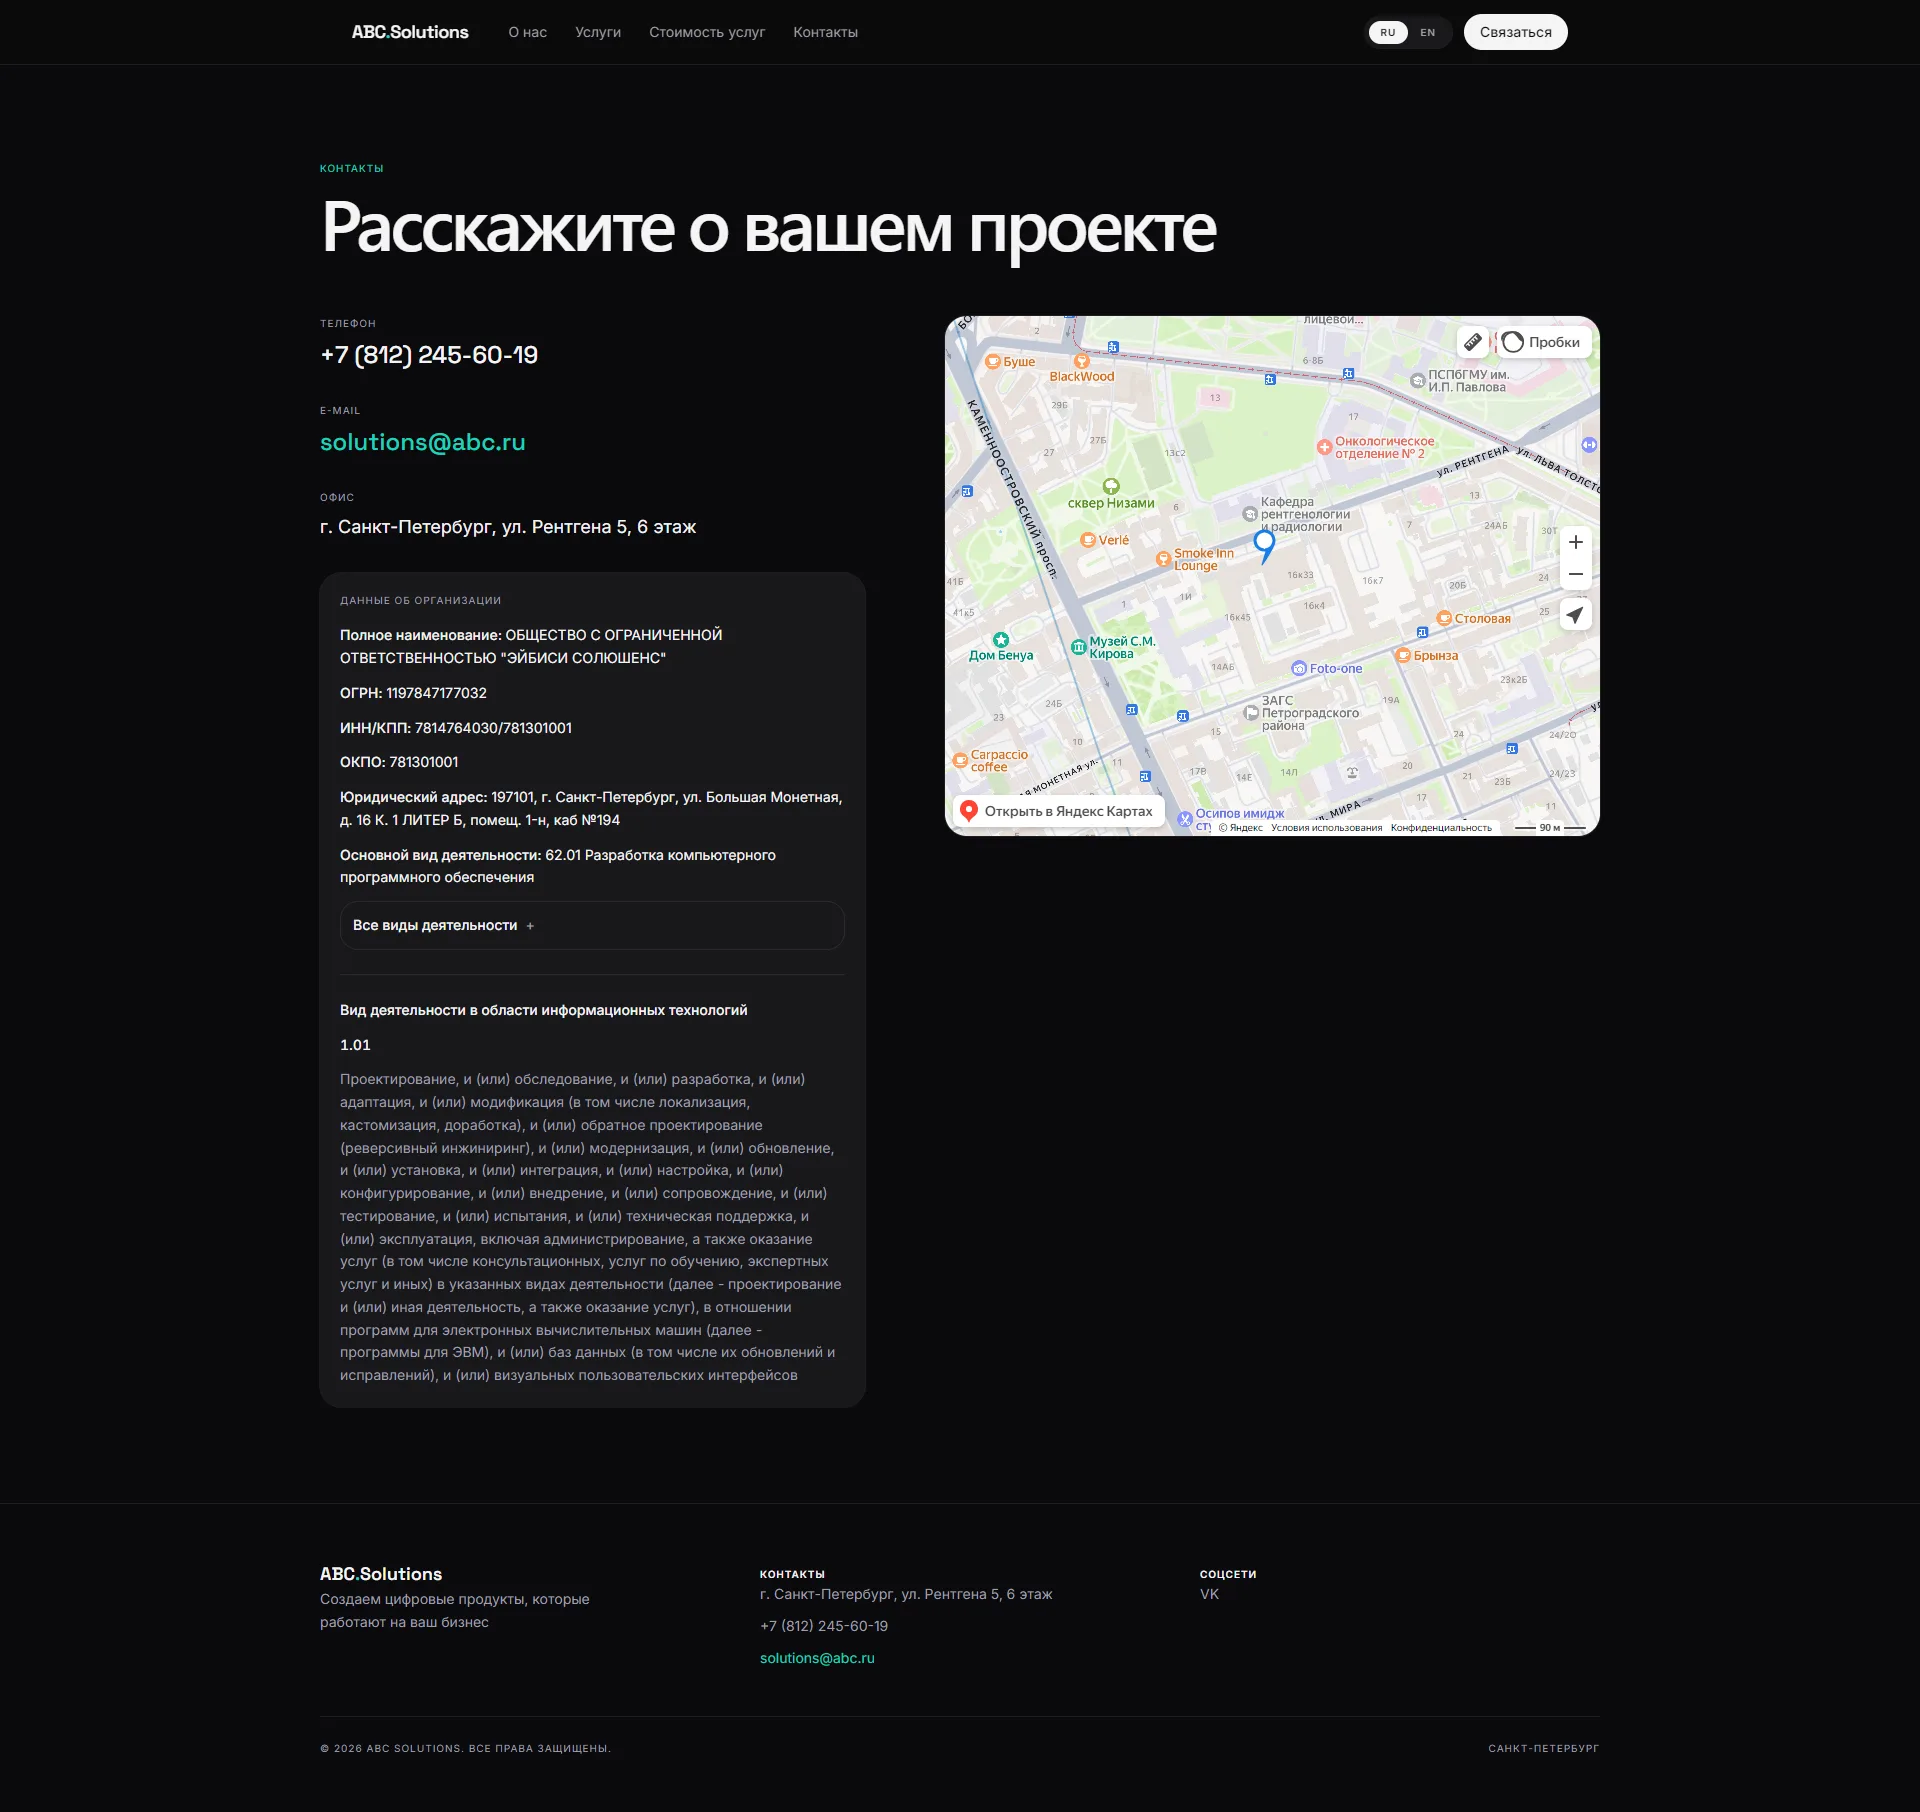
Task: Go to Услуги in navigation
Action: pos(598,32)
